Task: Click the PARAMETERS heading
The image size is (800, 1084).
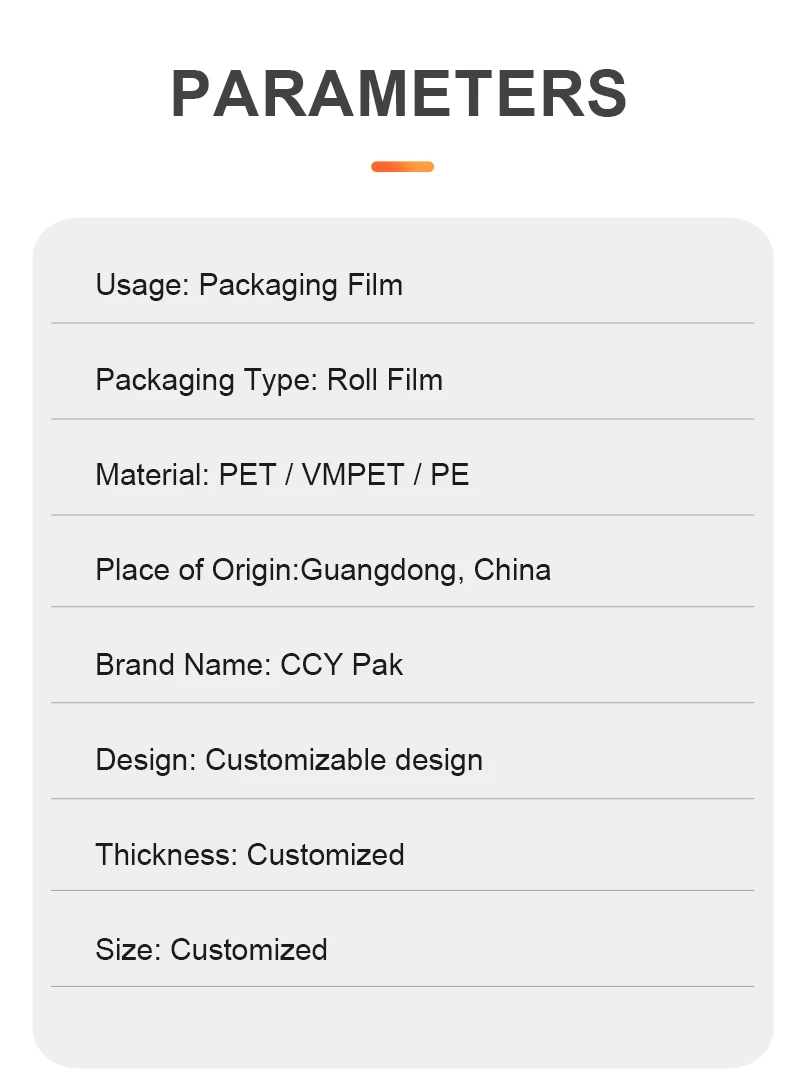Action: coord(399,94)
